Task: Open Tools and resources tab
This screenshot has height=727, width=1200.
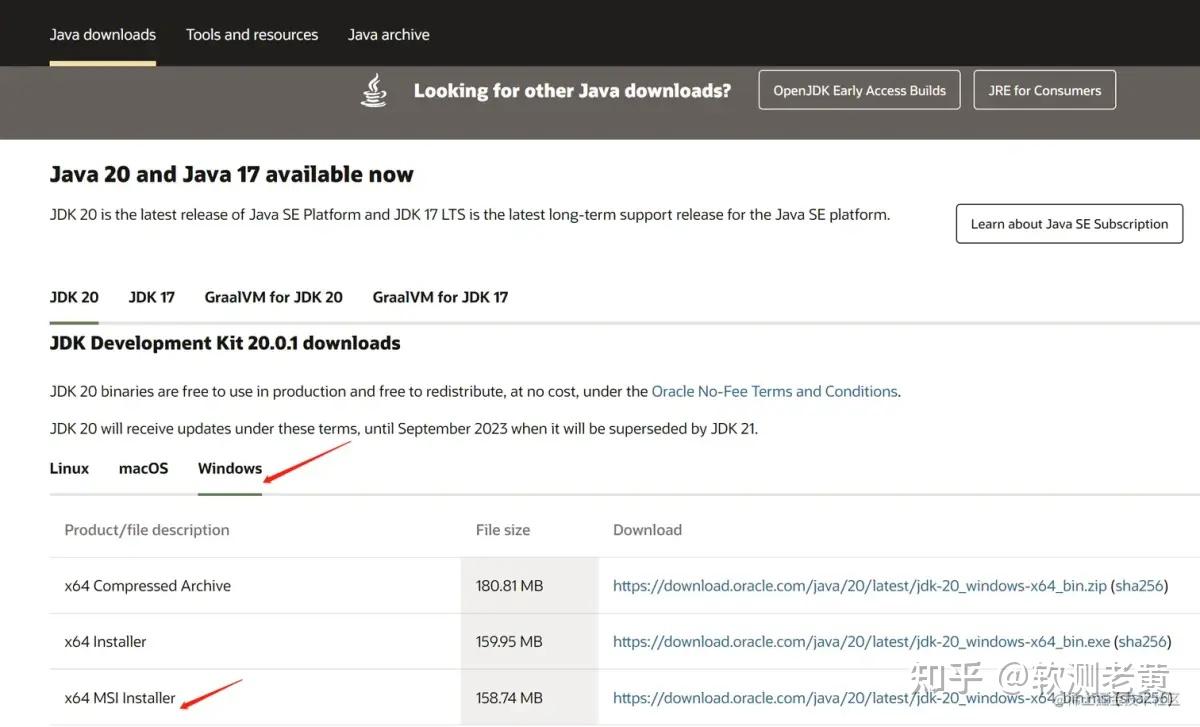Action: pos(252,34)
